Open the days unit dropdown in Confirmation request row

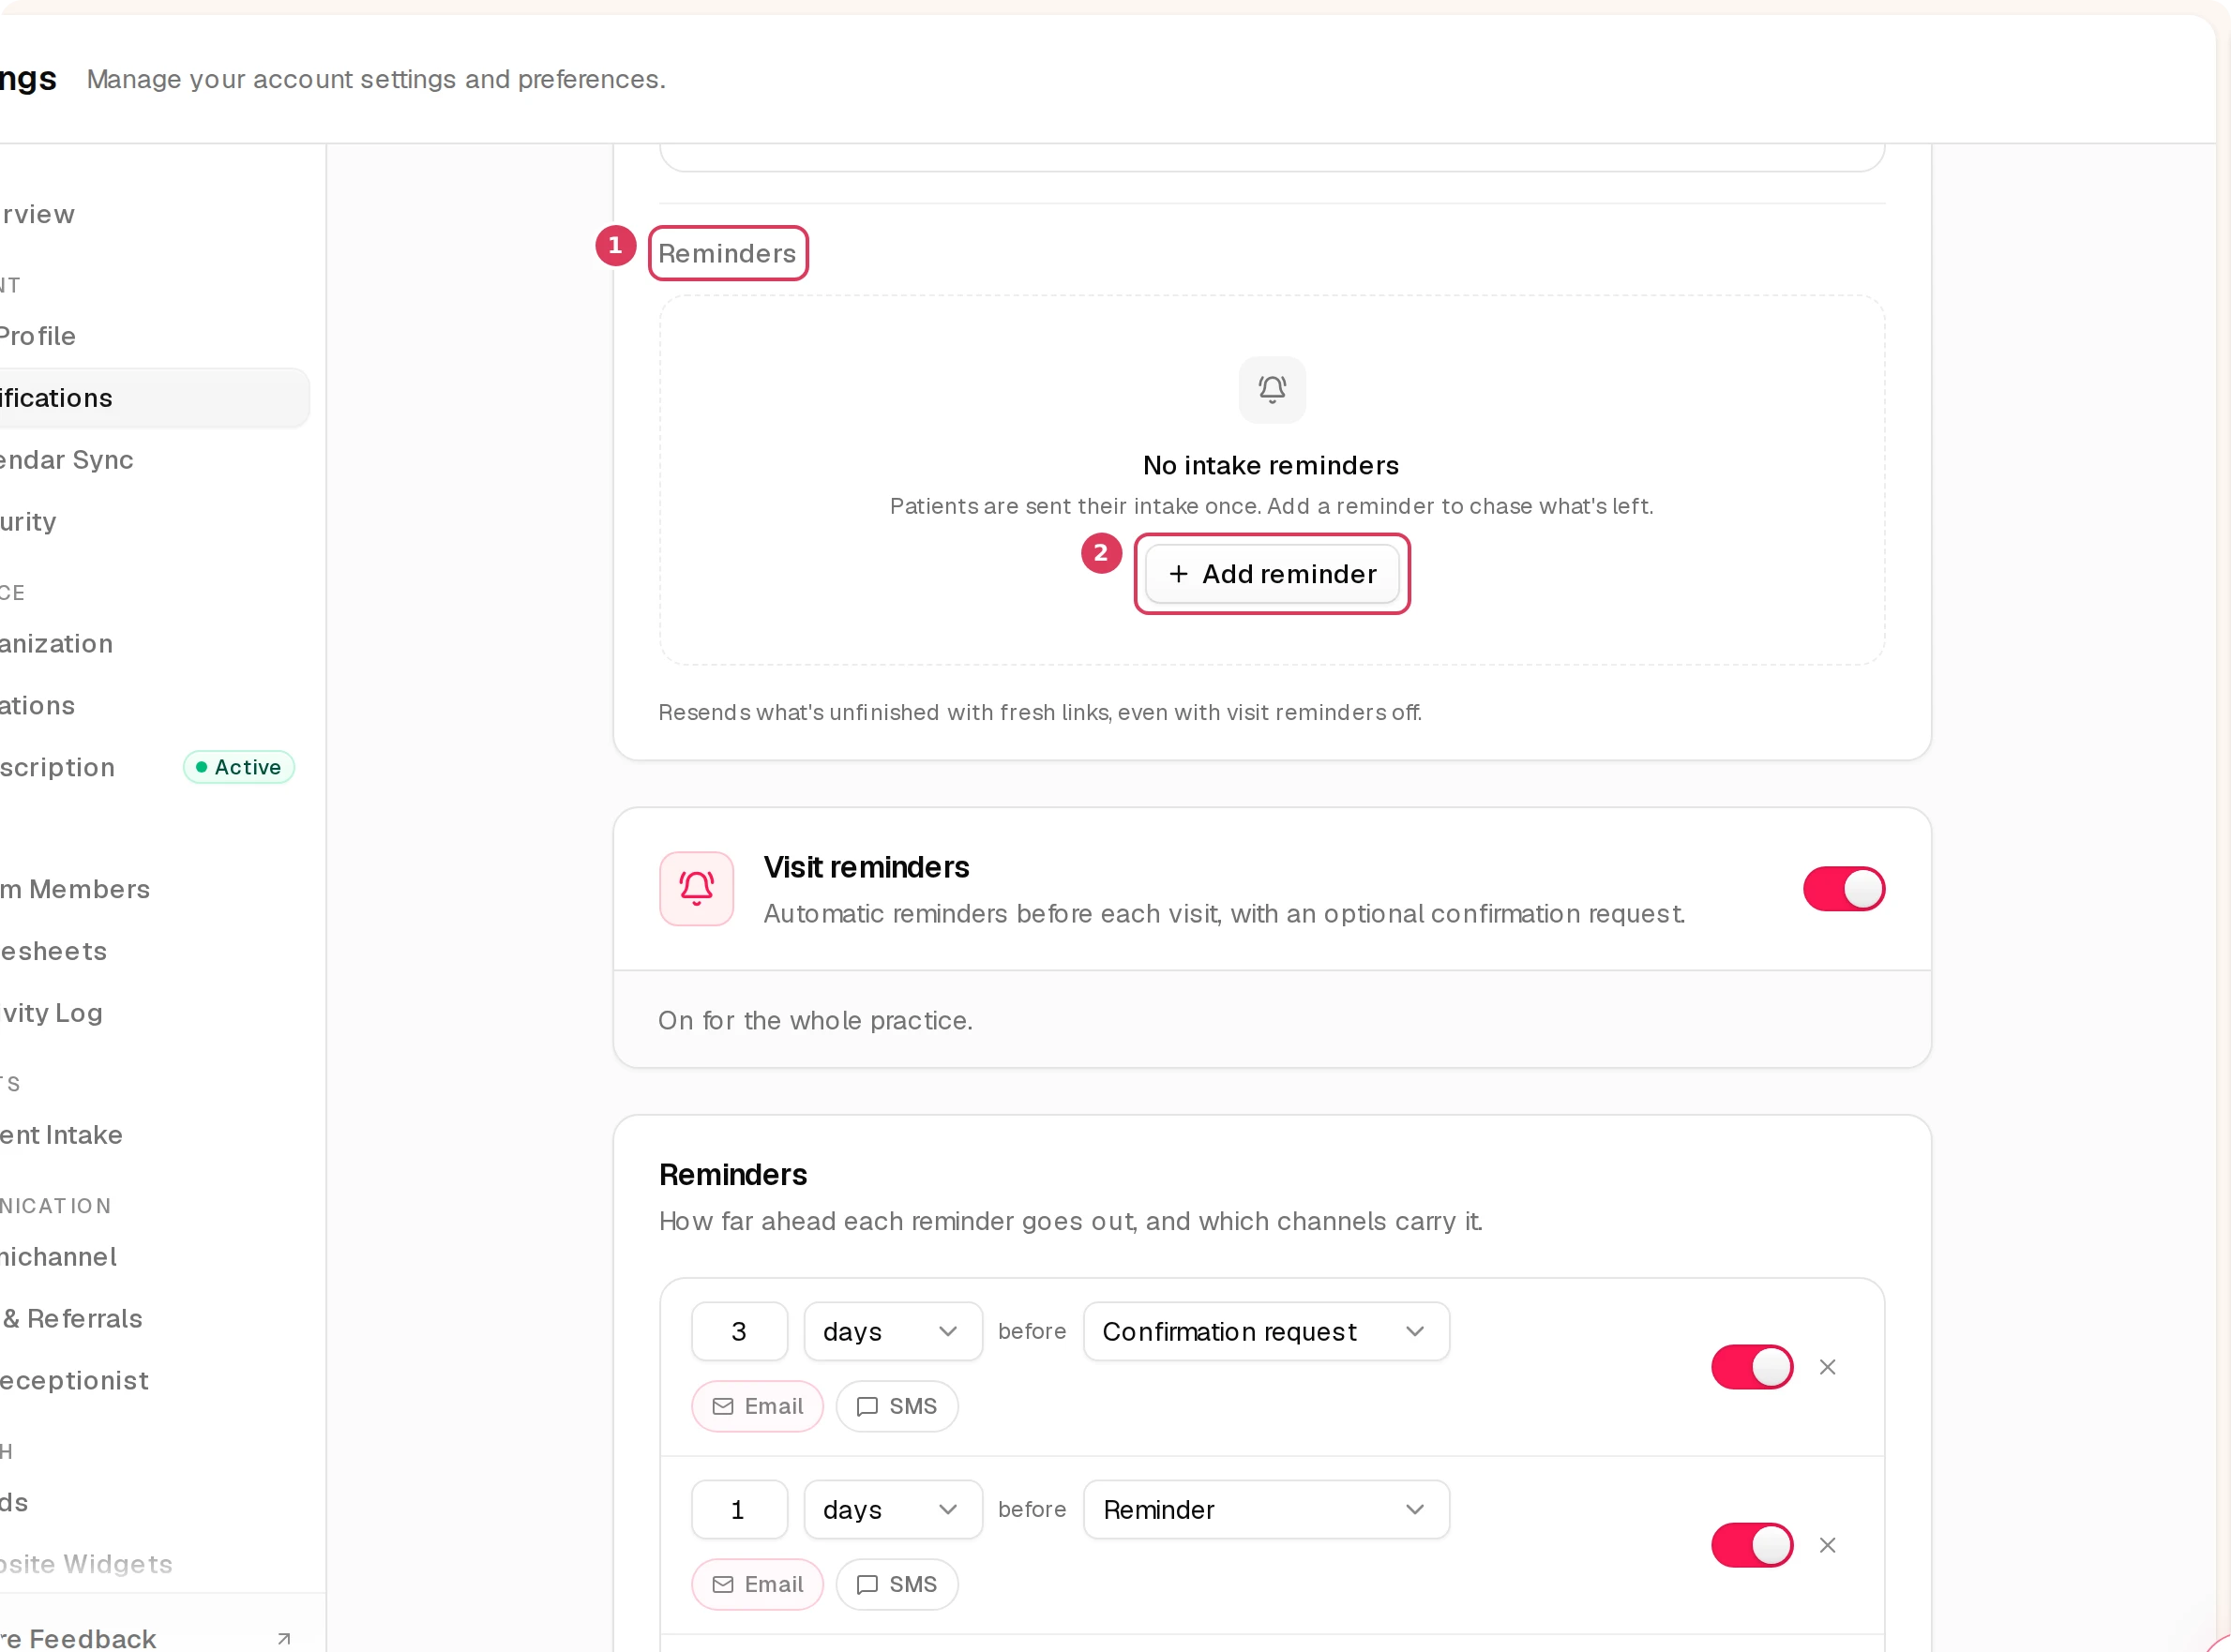click(x=892, y=1331)
